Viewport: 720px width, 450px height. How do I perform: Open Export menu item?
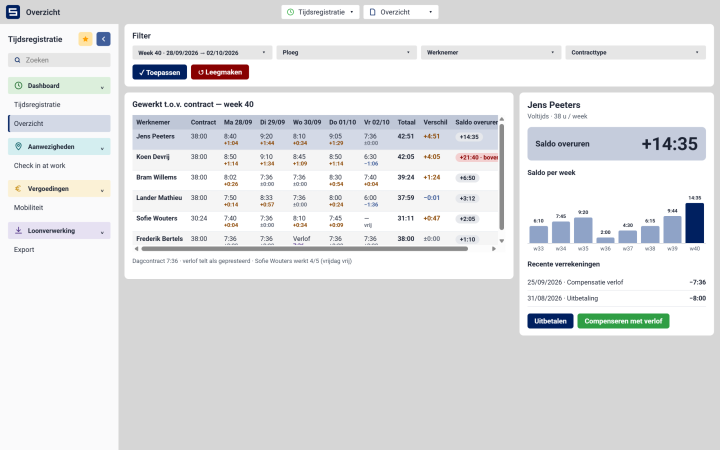(59, 249)
